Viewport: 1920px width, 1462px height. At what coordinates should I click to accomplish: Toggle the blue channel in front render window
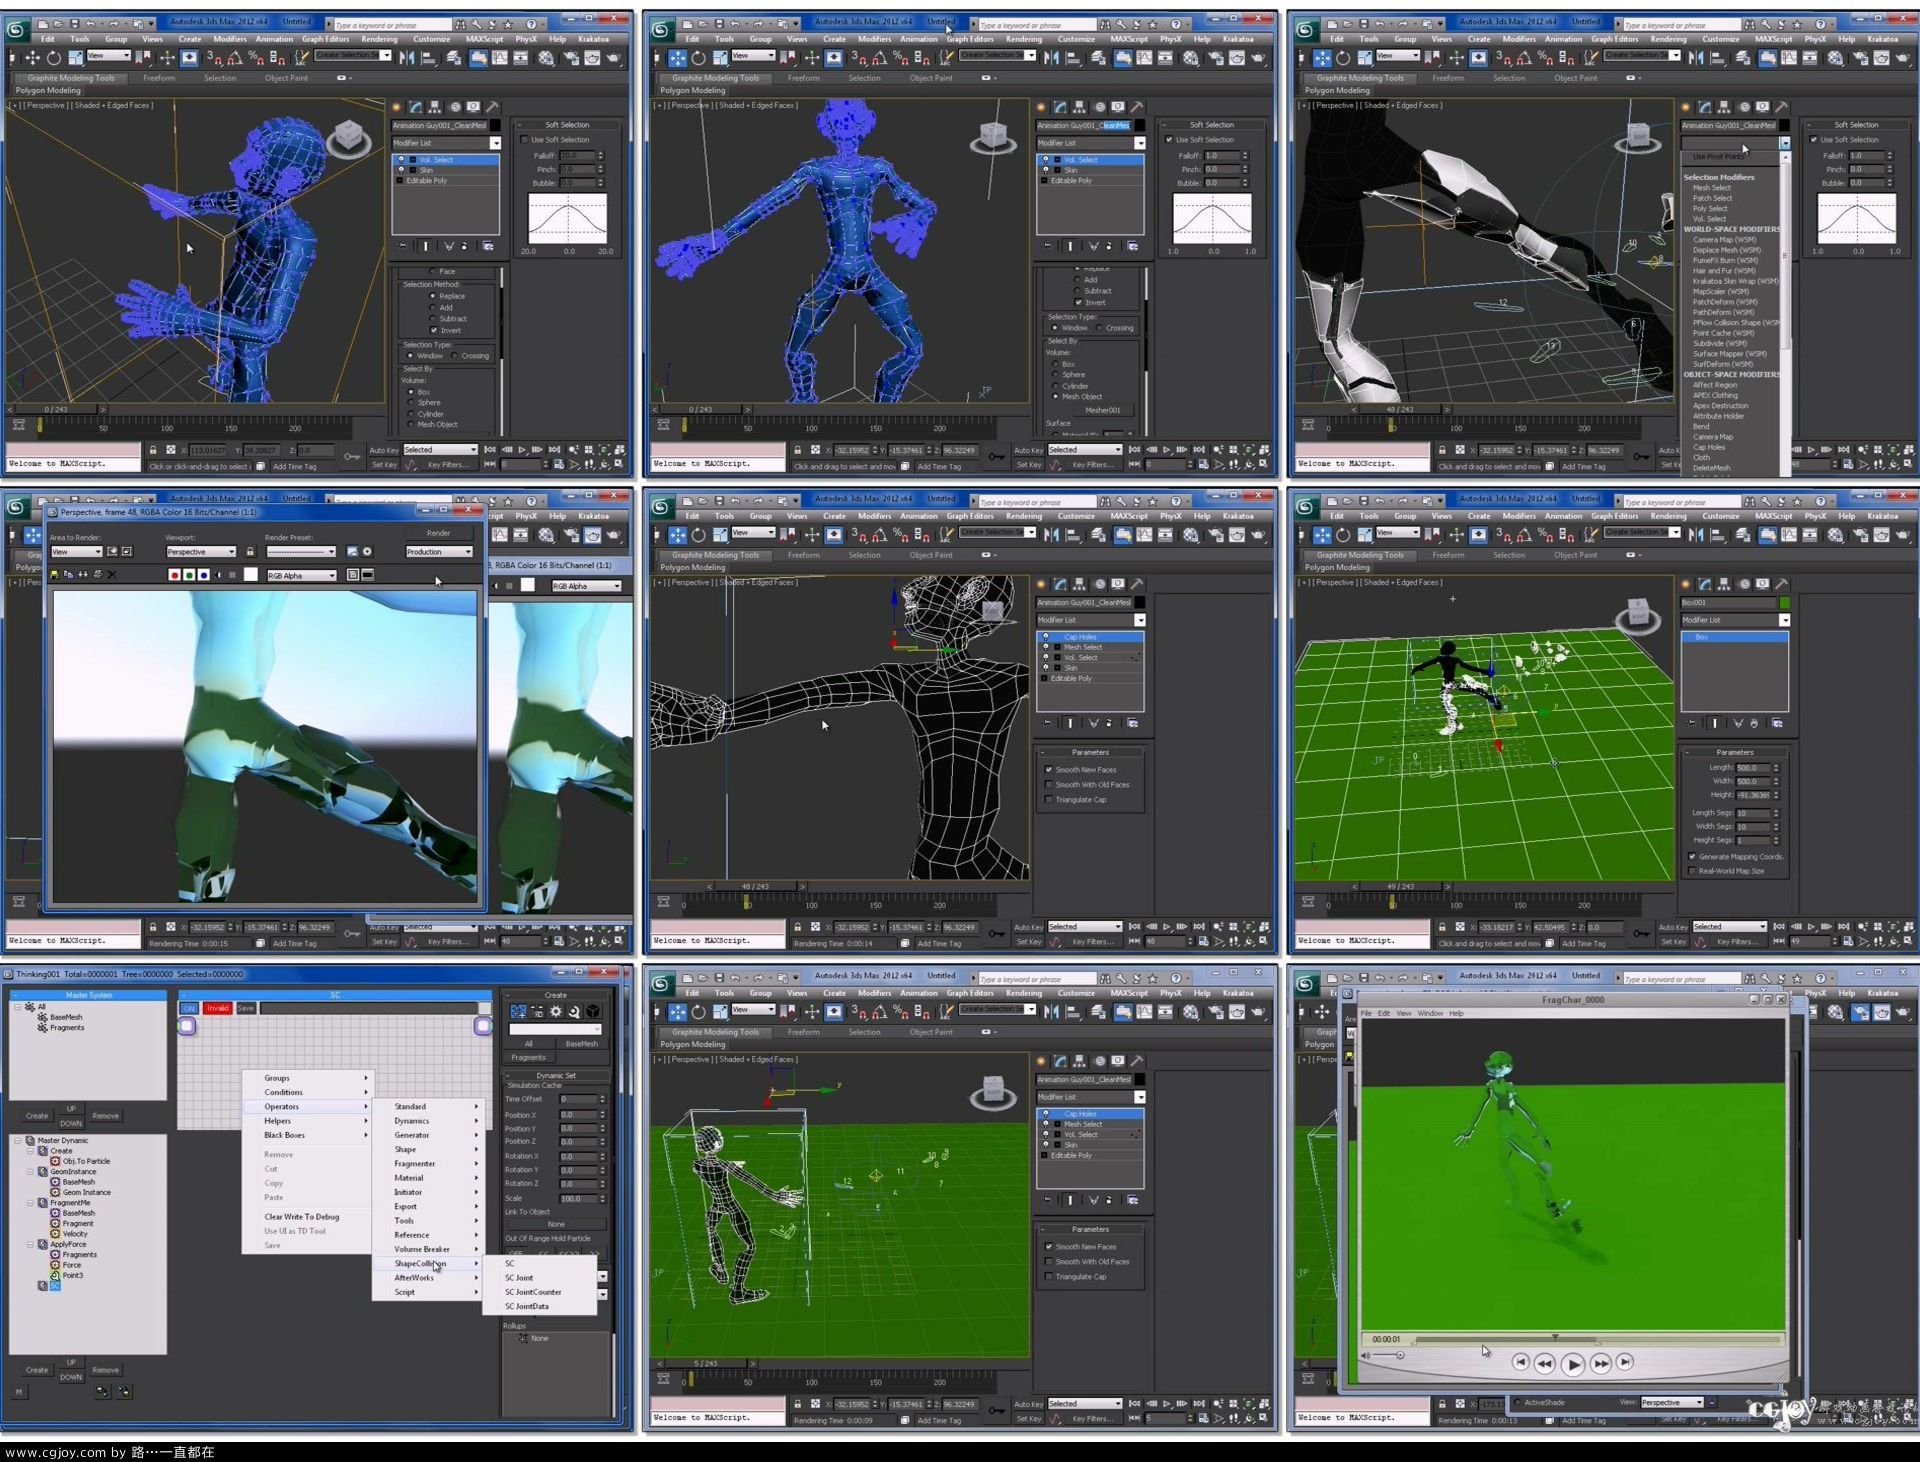tap(204, 575)
